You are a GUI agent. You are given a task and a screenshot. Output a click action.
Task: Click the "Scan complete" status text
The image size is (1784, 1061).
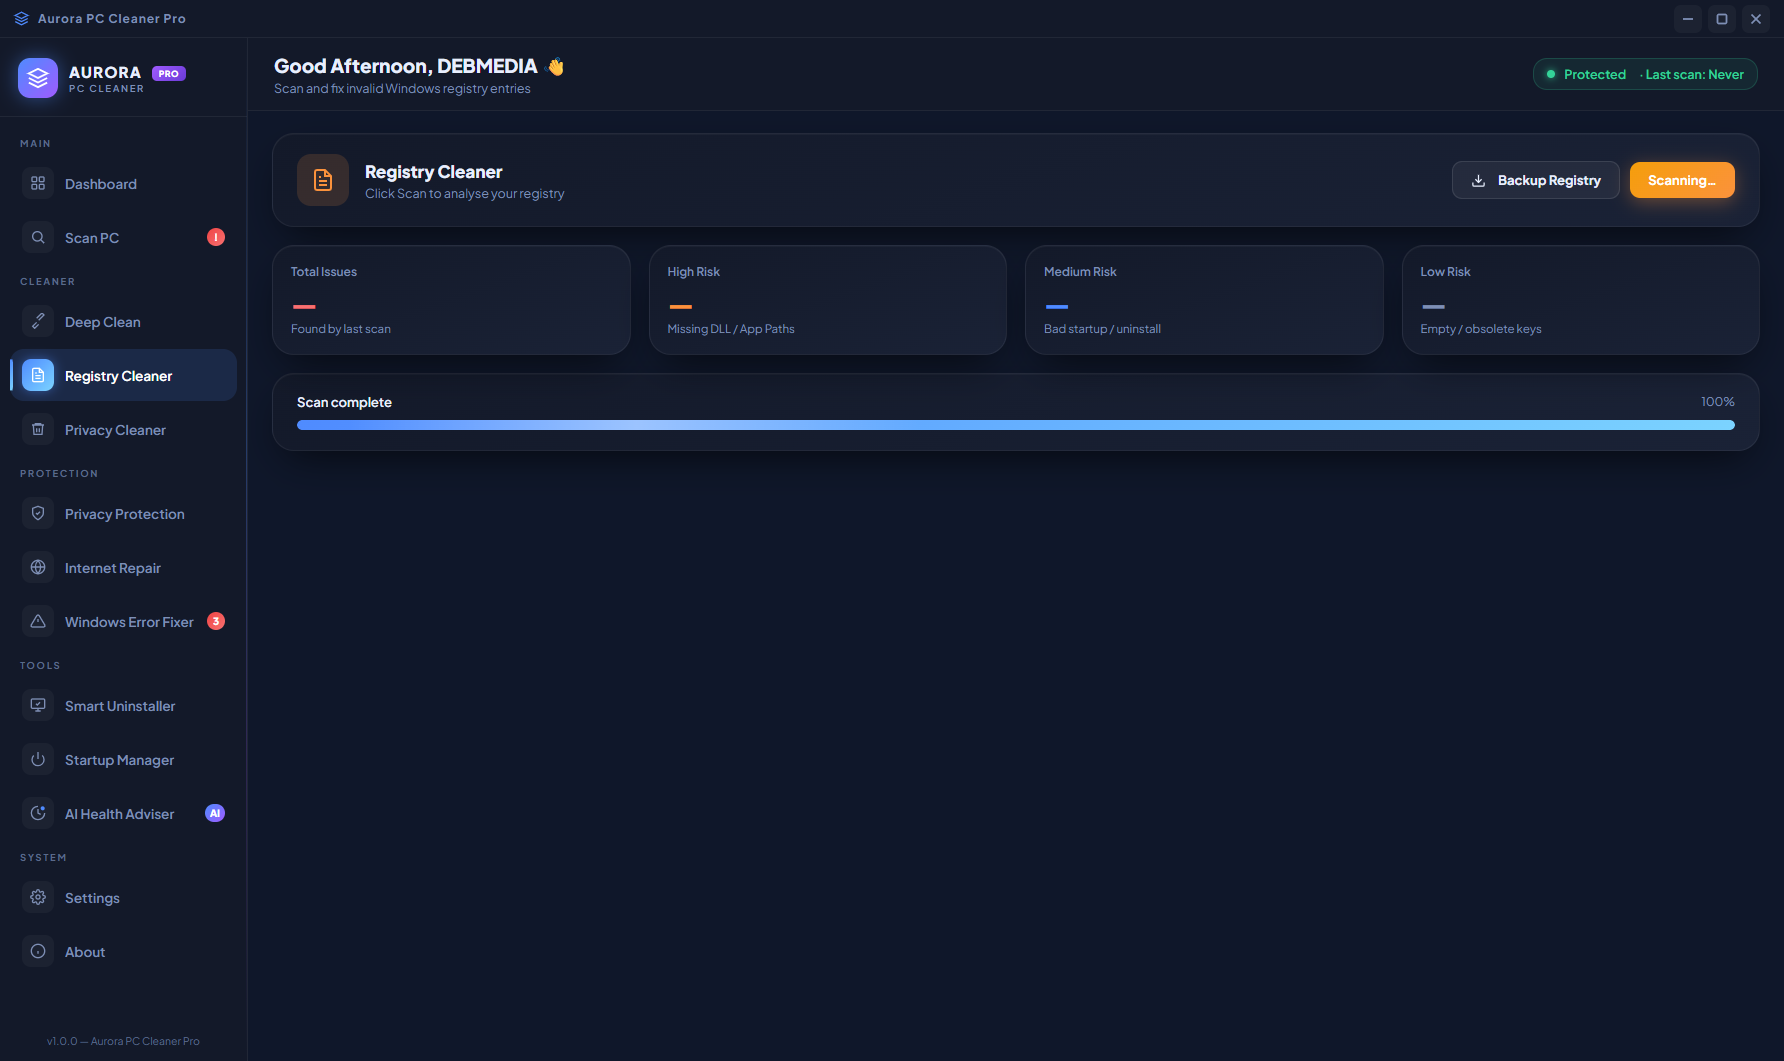click(x=344, y=402)
